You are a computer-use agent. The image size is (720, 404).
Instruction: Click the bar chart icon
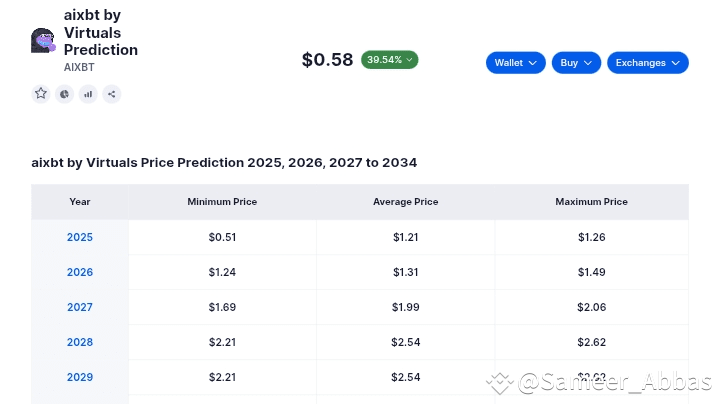coord(88,94)
